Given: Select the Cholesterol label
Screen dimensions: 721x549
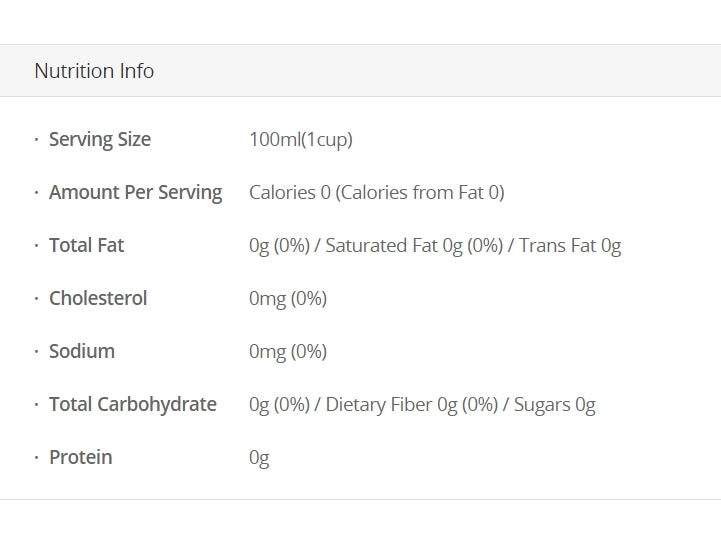Looking at the screenshot, I should tap(98, 299).
